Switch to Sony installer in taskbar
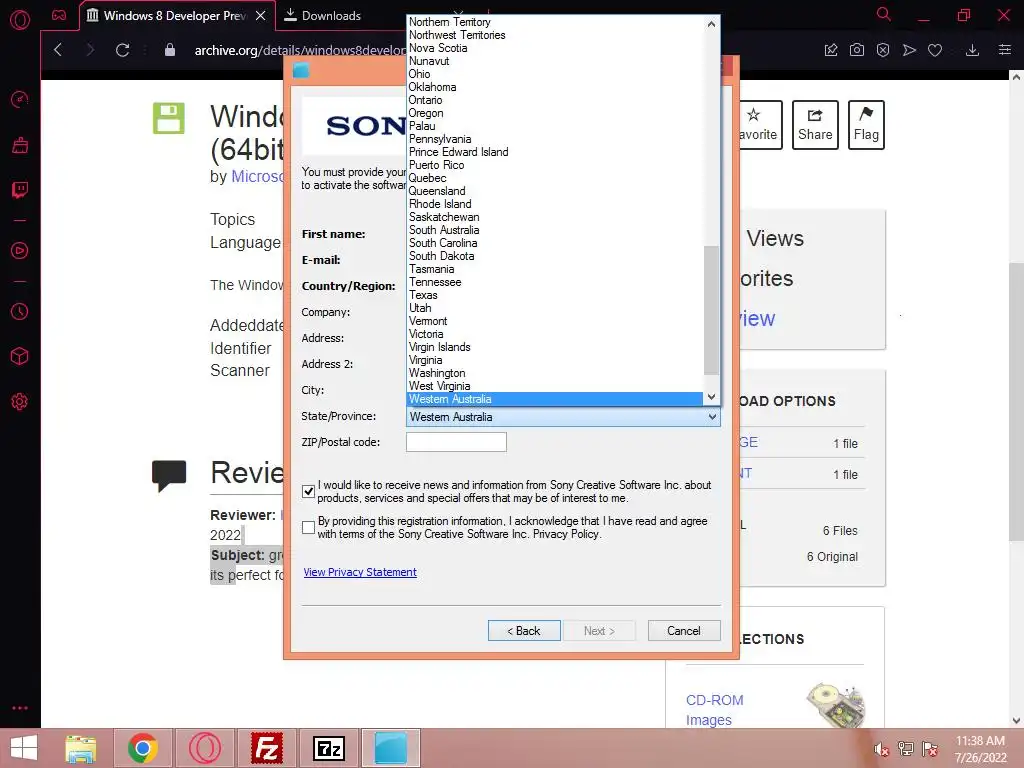The height and width of the screenshot is (768, 1024). [x=391, y=748]
